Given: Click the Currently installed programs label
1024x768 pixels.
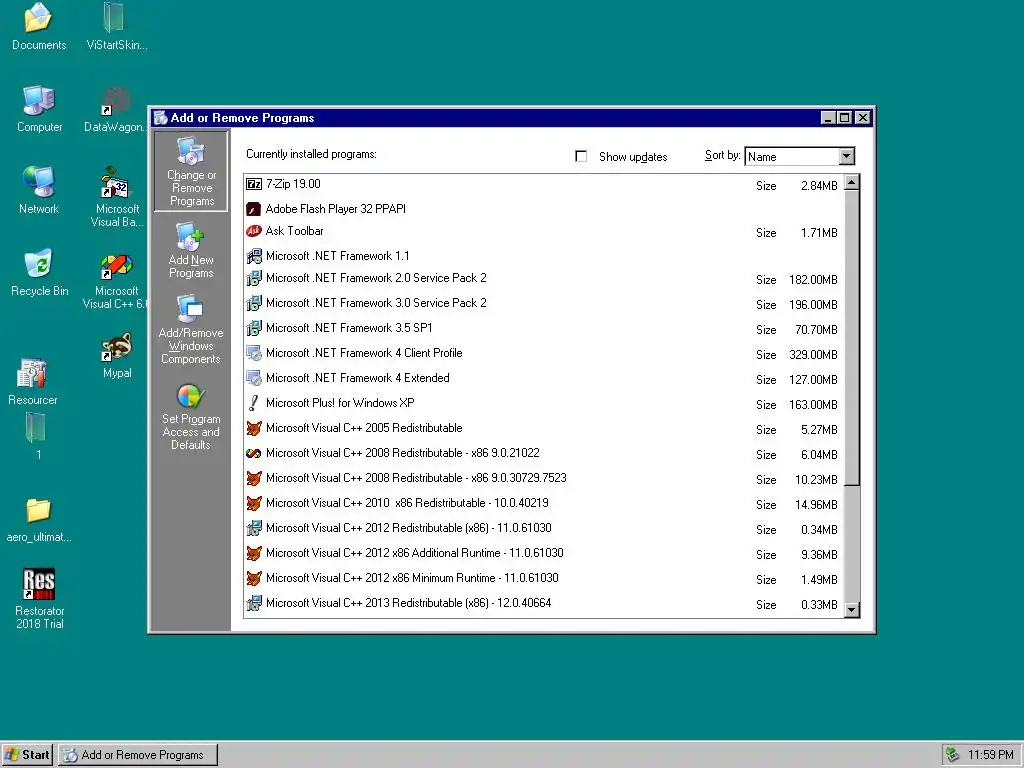Looking at the screenshot, I should [311, 154].
